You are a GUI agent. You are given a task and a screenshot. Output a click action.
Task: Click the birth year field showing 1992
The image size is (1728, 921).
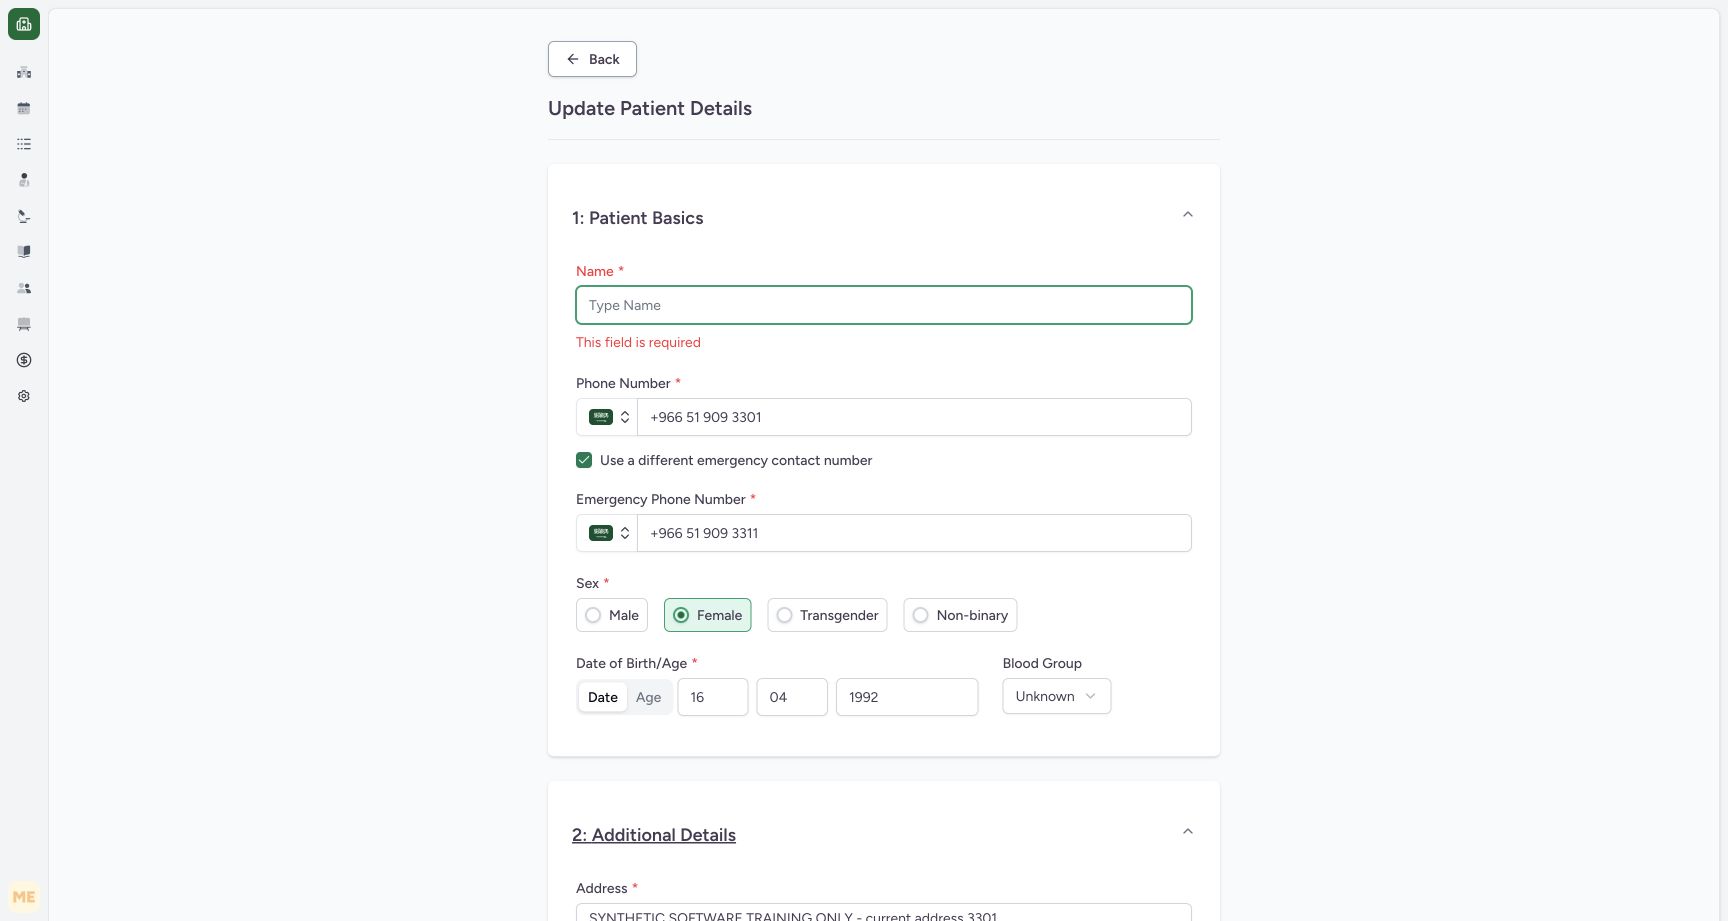point(907,697)
